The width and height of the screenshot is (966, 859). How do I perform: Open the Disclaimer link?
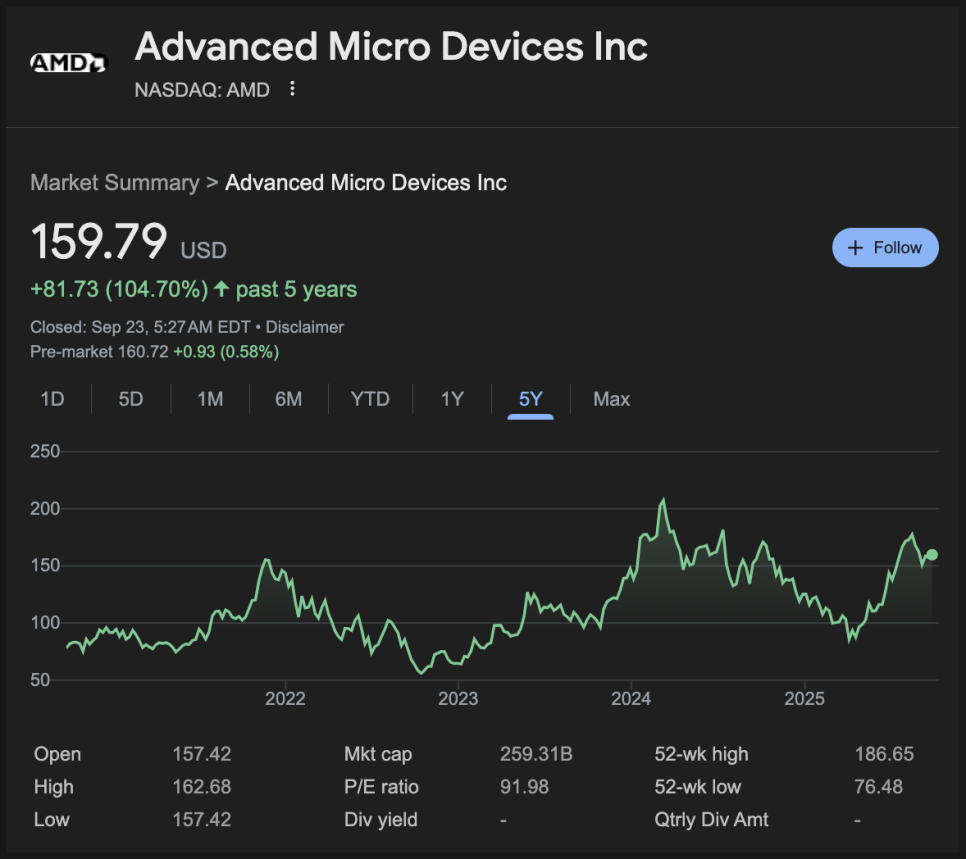304,327
